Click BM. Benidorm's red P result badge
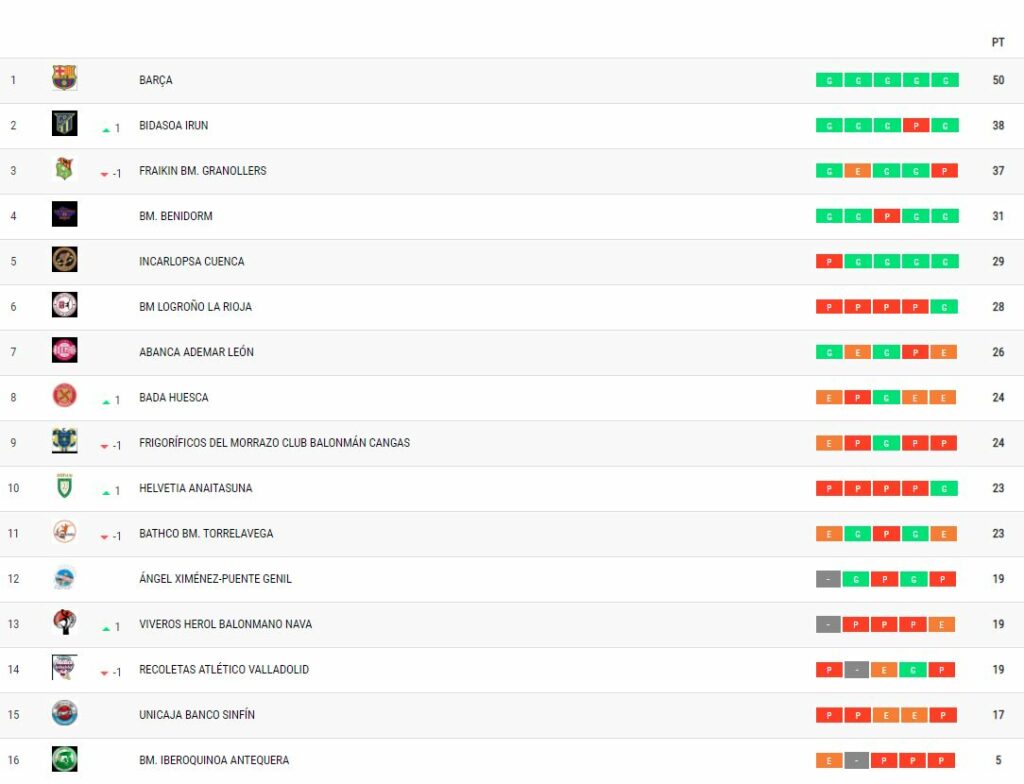This screenshot has height=784, width=1024. coord(887,216)
